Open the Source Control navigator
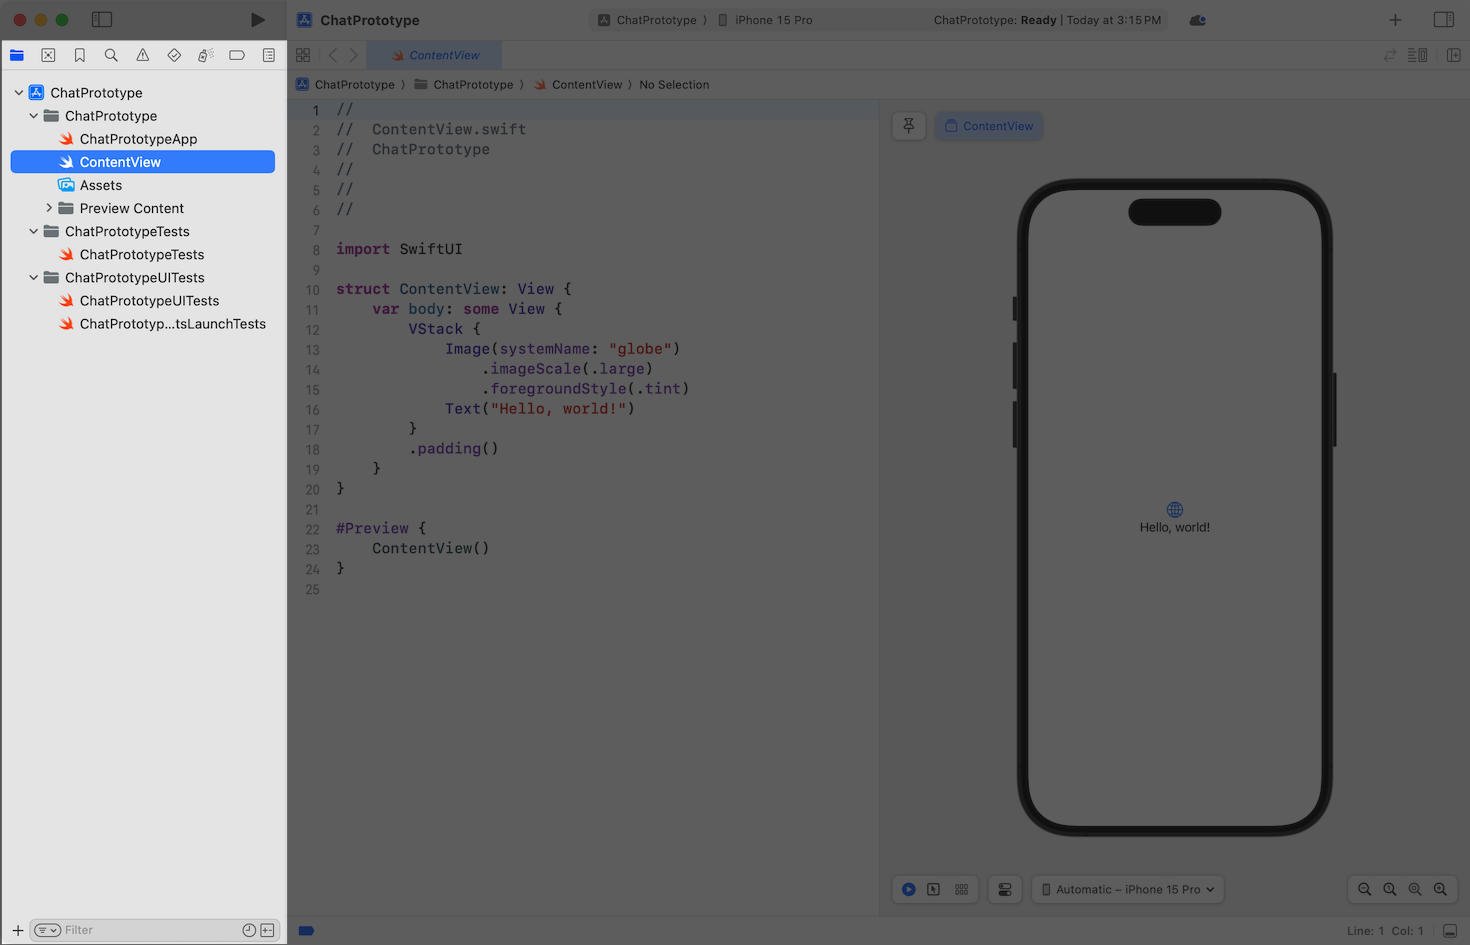The width and height of the screenshot is (1470, 945). 48,56
